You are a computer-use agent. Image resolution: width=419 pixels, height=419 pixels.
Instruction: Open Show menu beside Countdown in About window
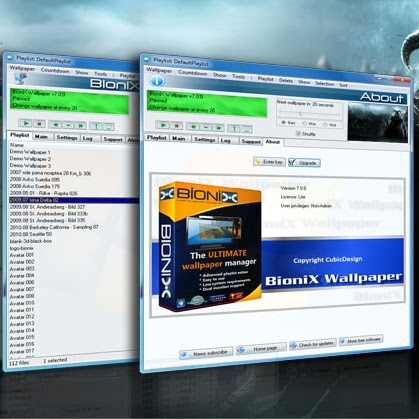(220, 75)
